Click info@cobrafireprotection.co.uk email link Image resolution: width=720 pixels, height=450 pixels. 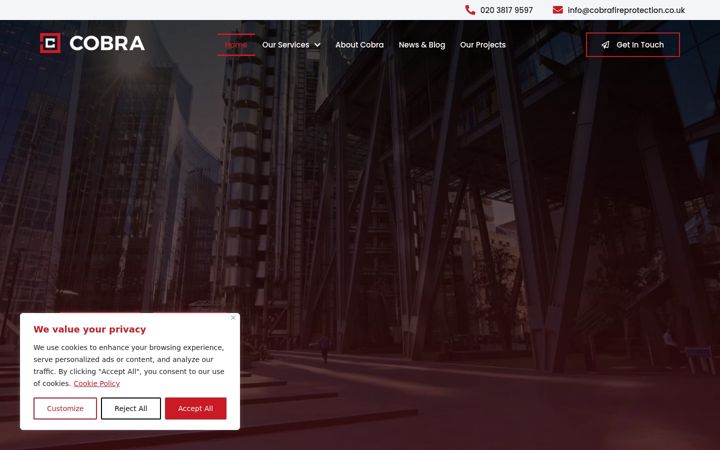click(x=626, y=10)
